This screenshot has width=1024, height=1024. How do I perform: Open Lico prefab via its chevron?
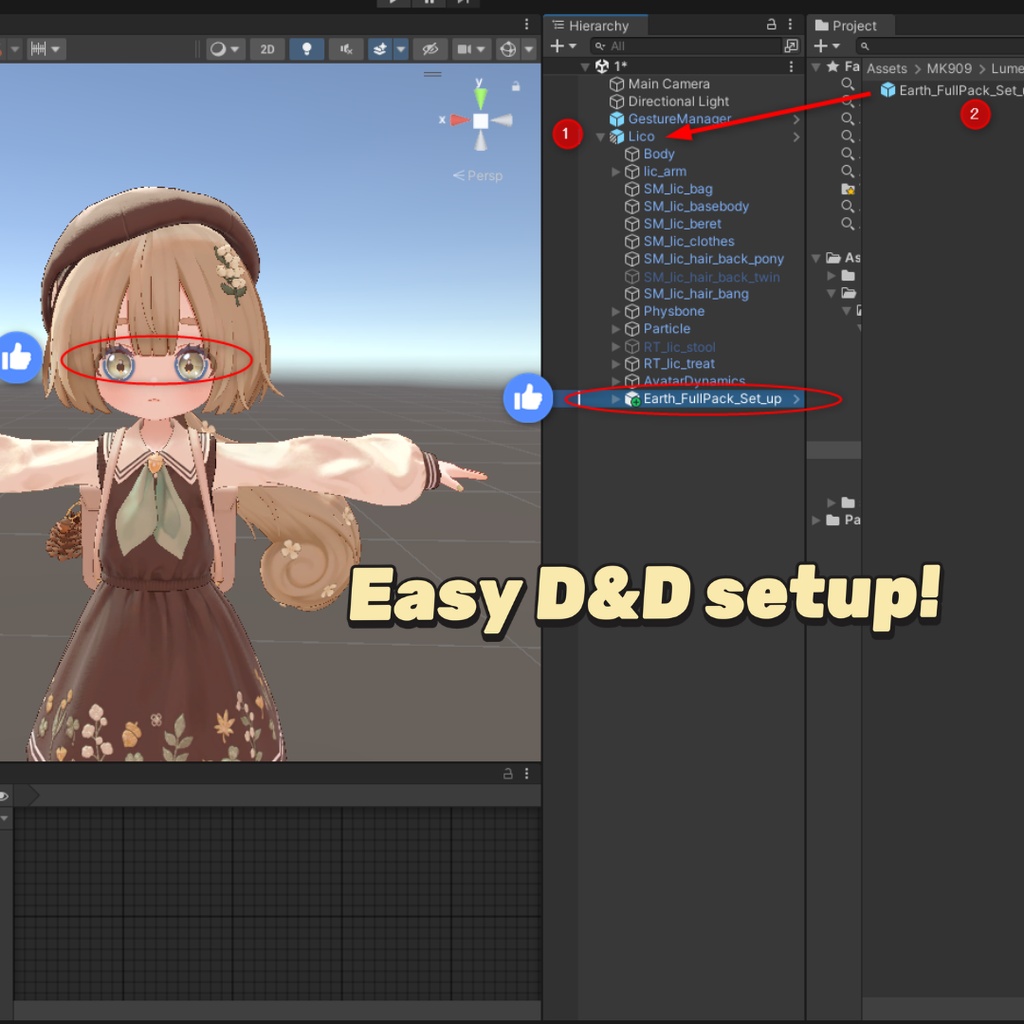click(796, 137)
